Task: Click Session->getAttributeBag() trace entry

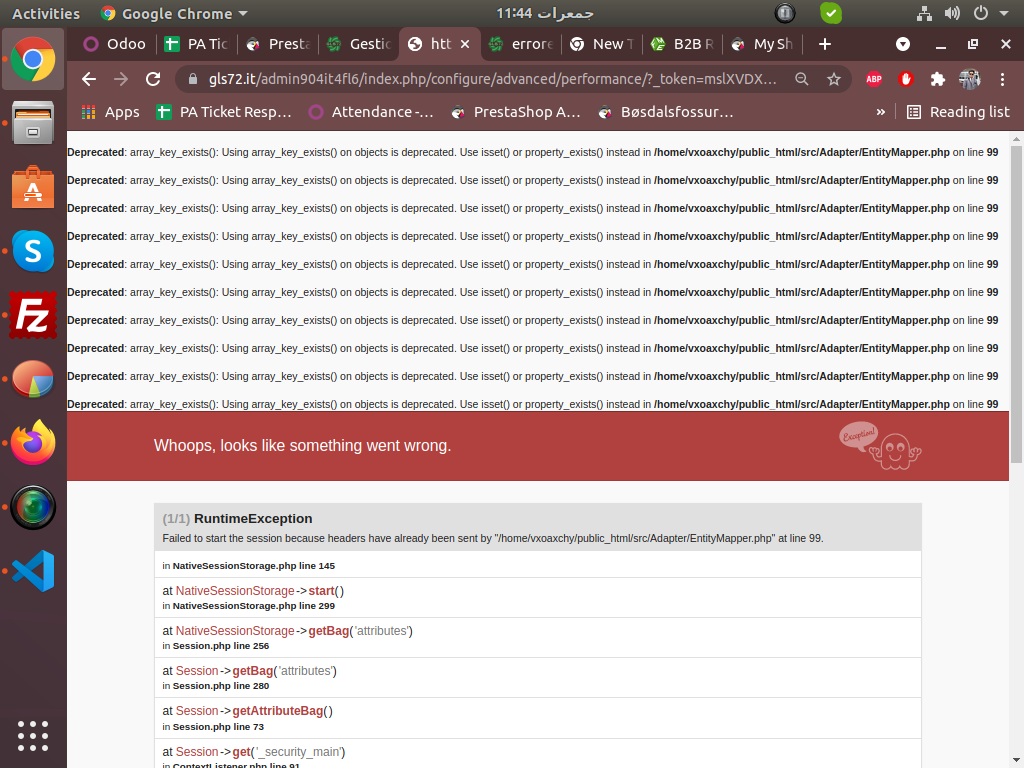Action: pos(248,711)
